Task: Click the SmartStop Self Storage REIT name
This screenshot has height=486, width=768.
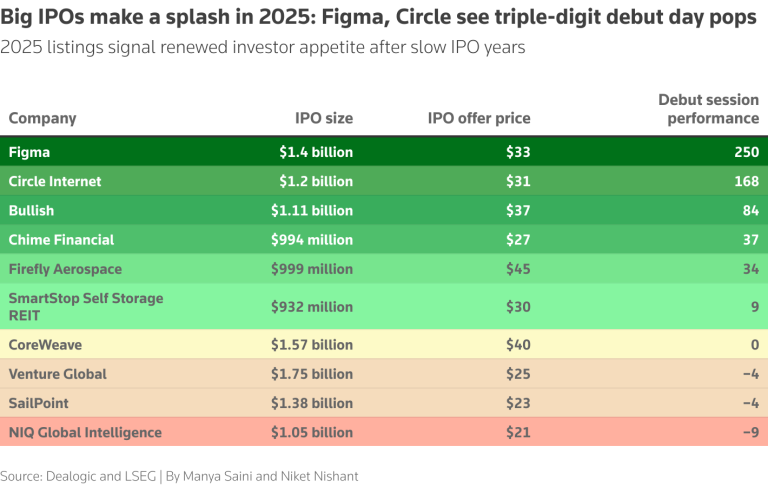Action: tap(86, 307)
